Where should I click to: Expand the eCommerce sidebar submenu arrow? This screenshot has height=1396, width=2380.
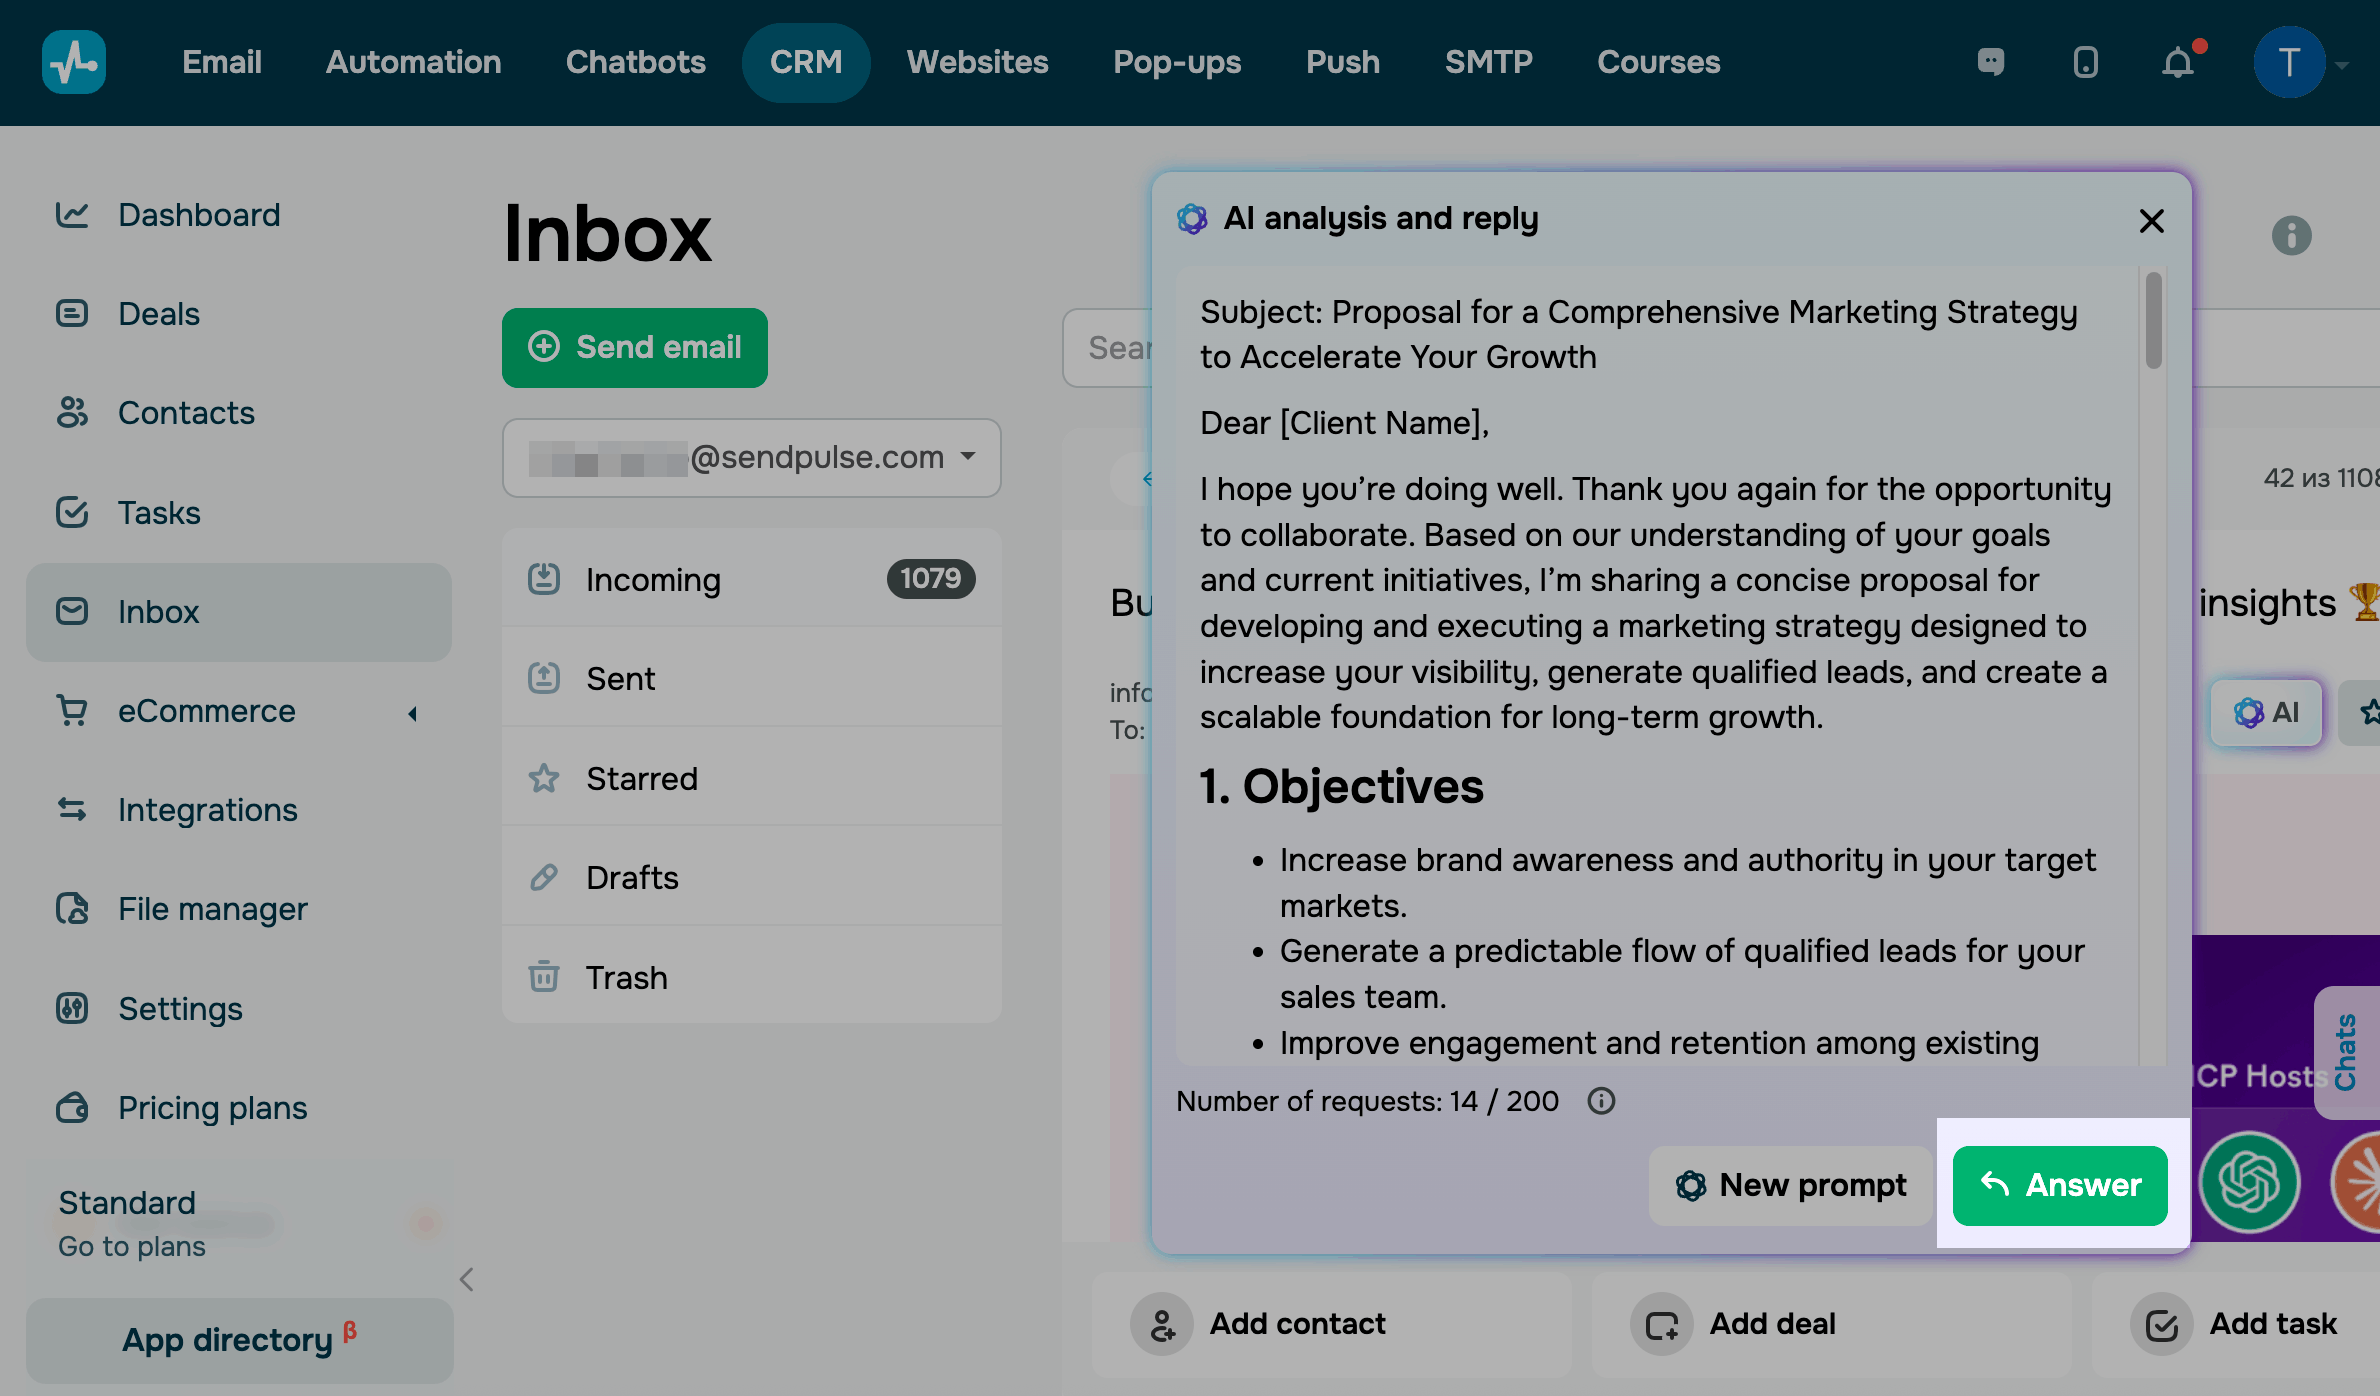click(x=413, y=713)
